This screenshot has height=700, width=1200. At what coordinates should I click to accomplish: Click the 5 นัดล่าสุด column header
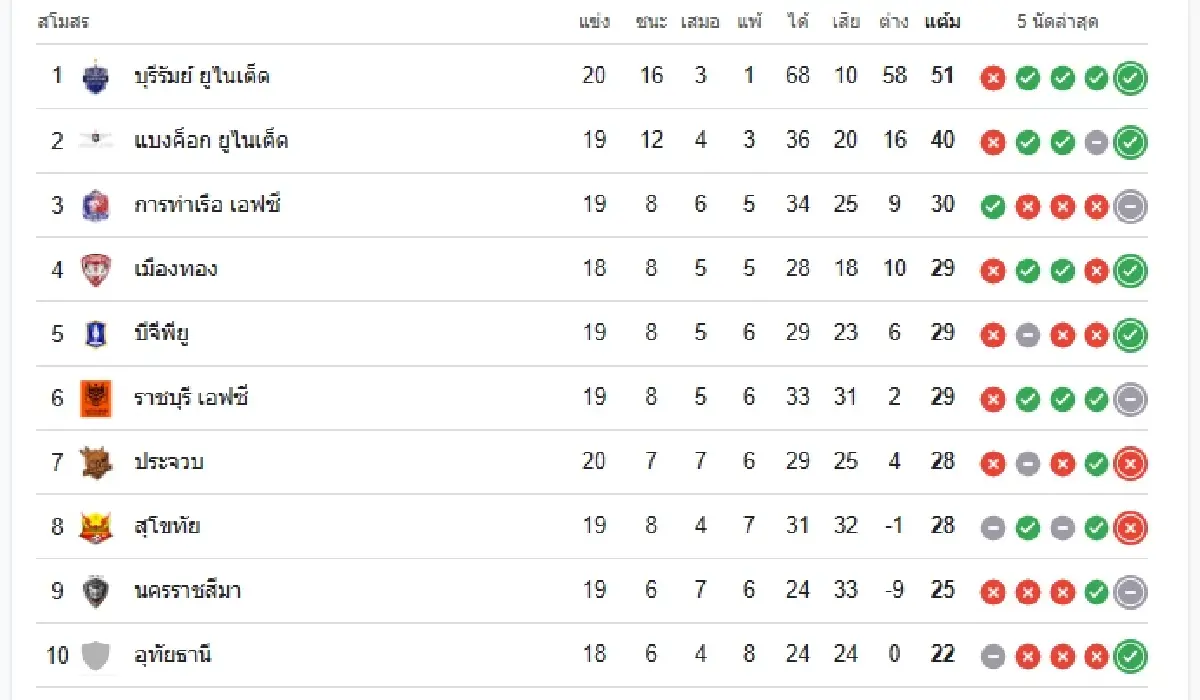coord(1058,22)
